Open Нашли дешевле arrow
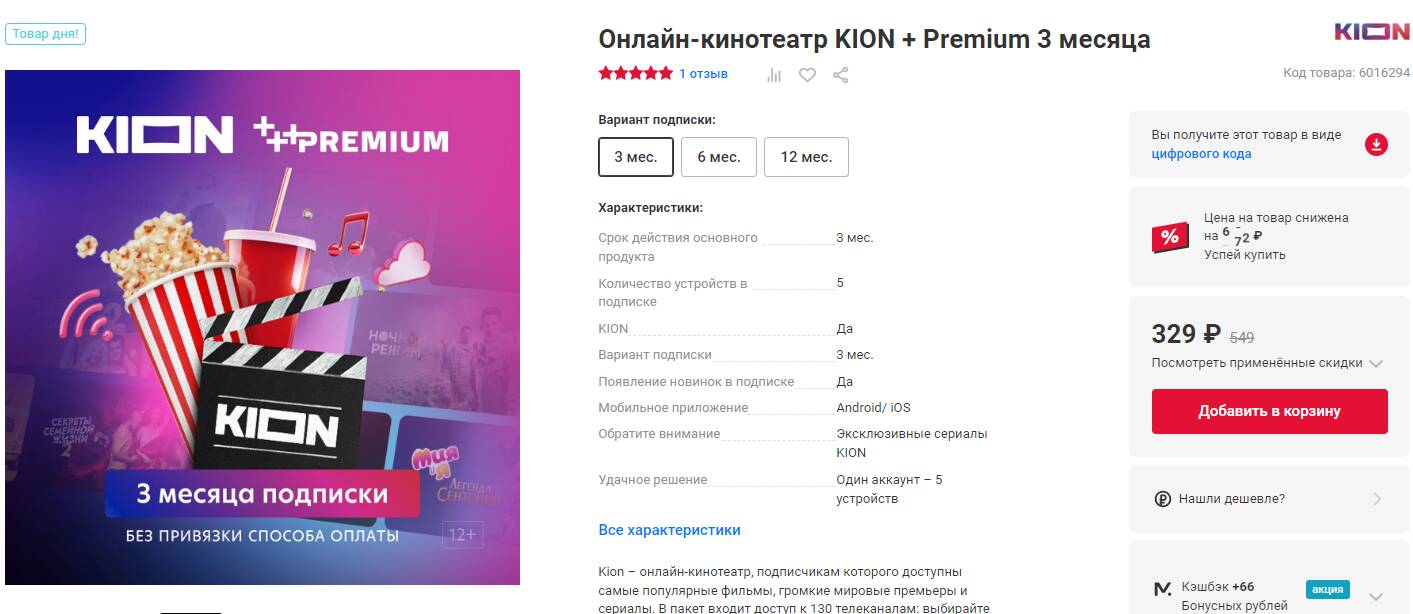Viewport: 1413px width, 614px height. 1377,499
